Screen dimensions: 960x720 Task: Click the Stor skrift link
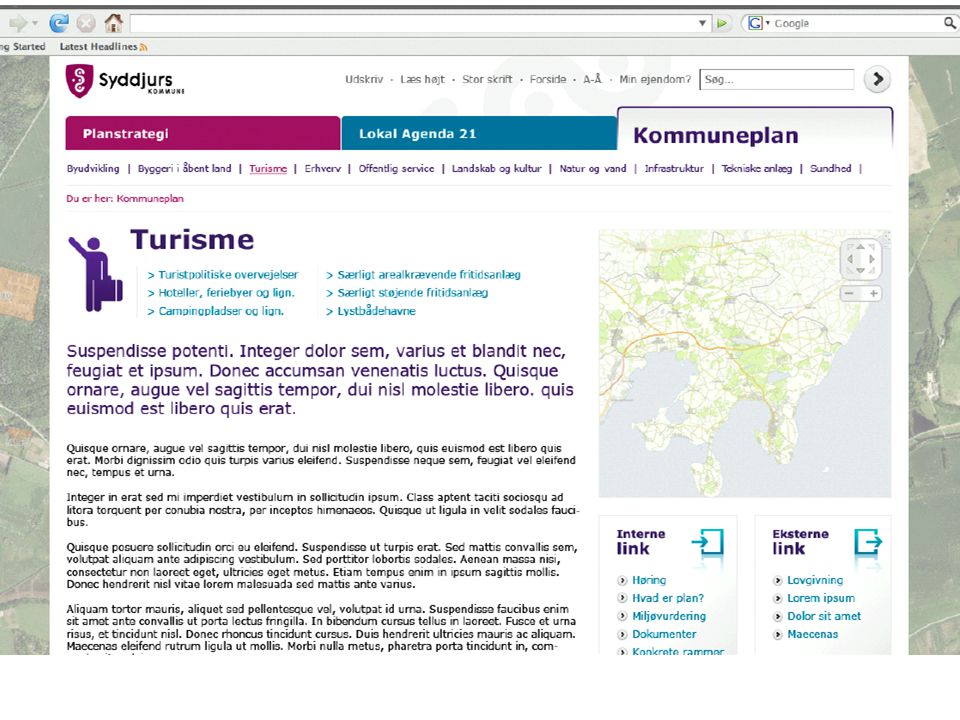tap(487, 79)
